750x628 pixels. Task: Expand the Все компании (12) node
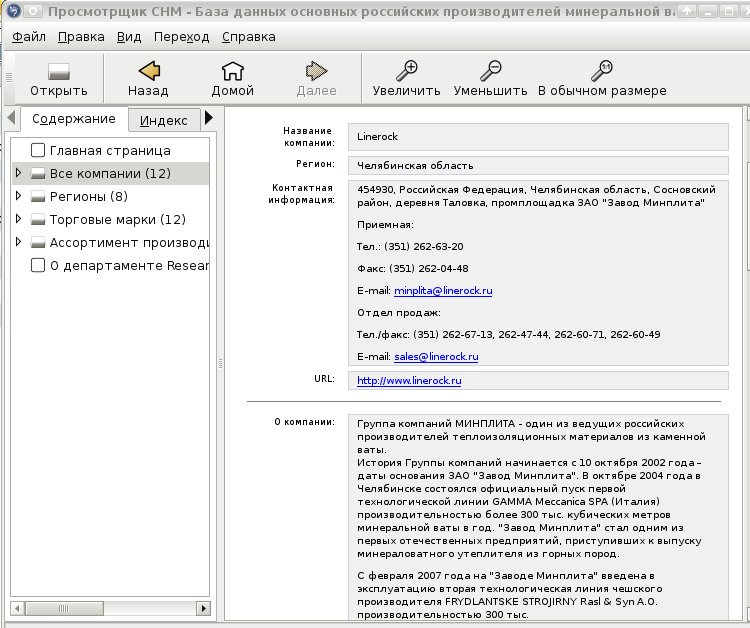tap(18, 173)
